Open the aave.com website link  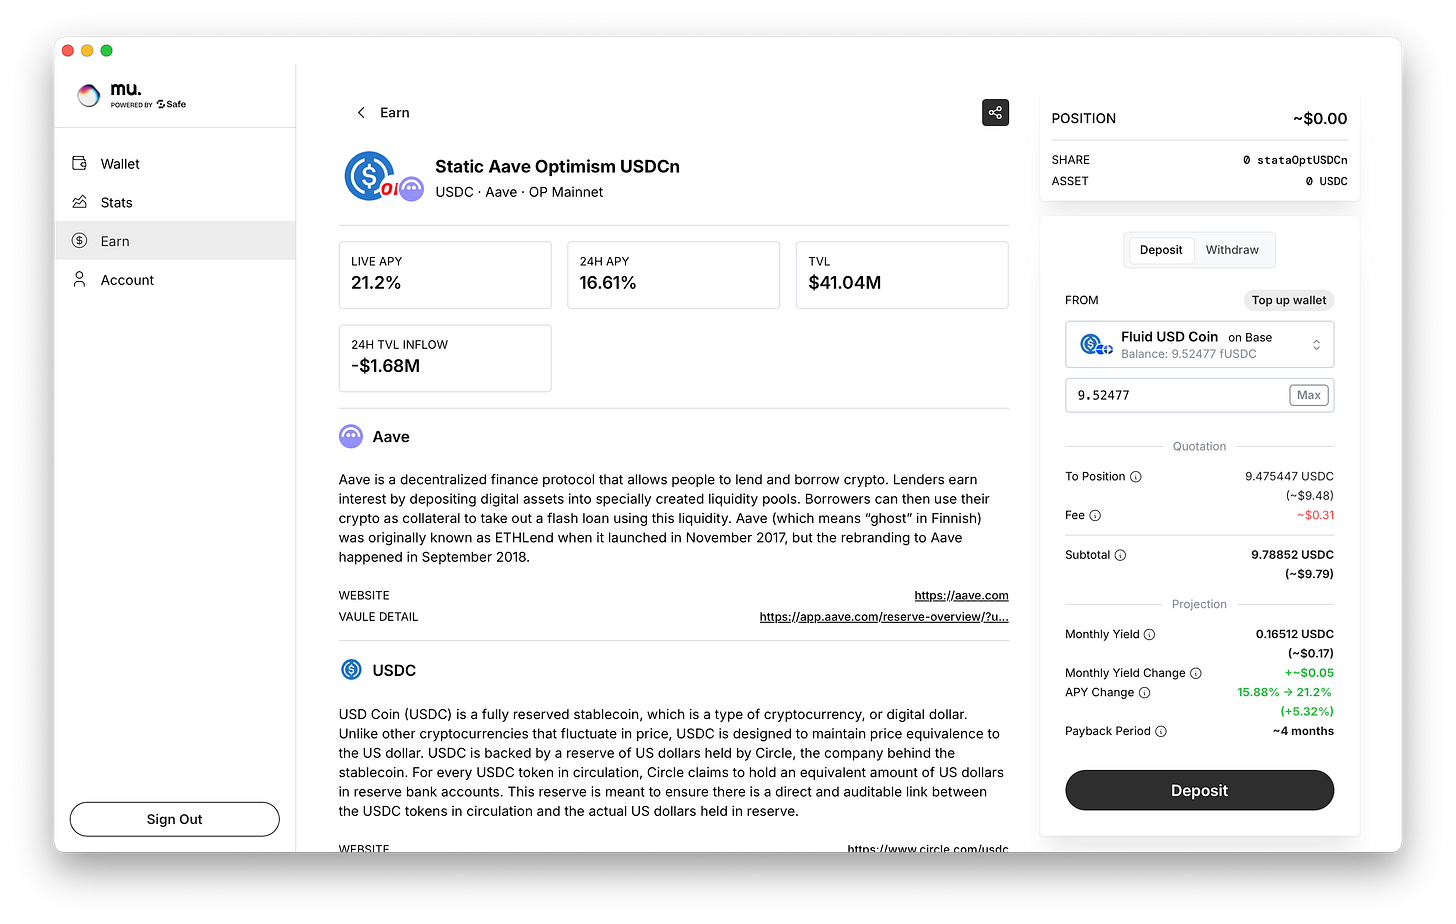961,595
